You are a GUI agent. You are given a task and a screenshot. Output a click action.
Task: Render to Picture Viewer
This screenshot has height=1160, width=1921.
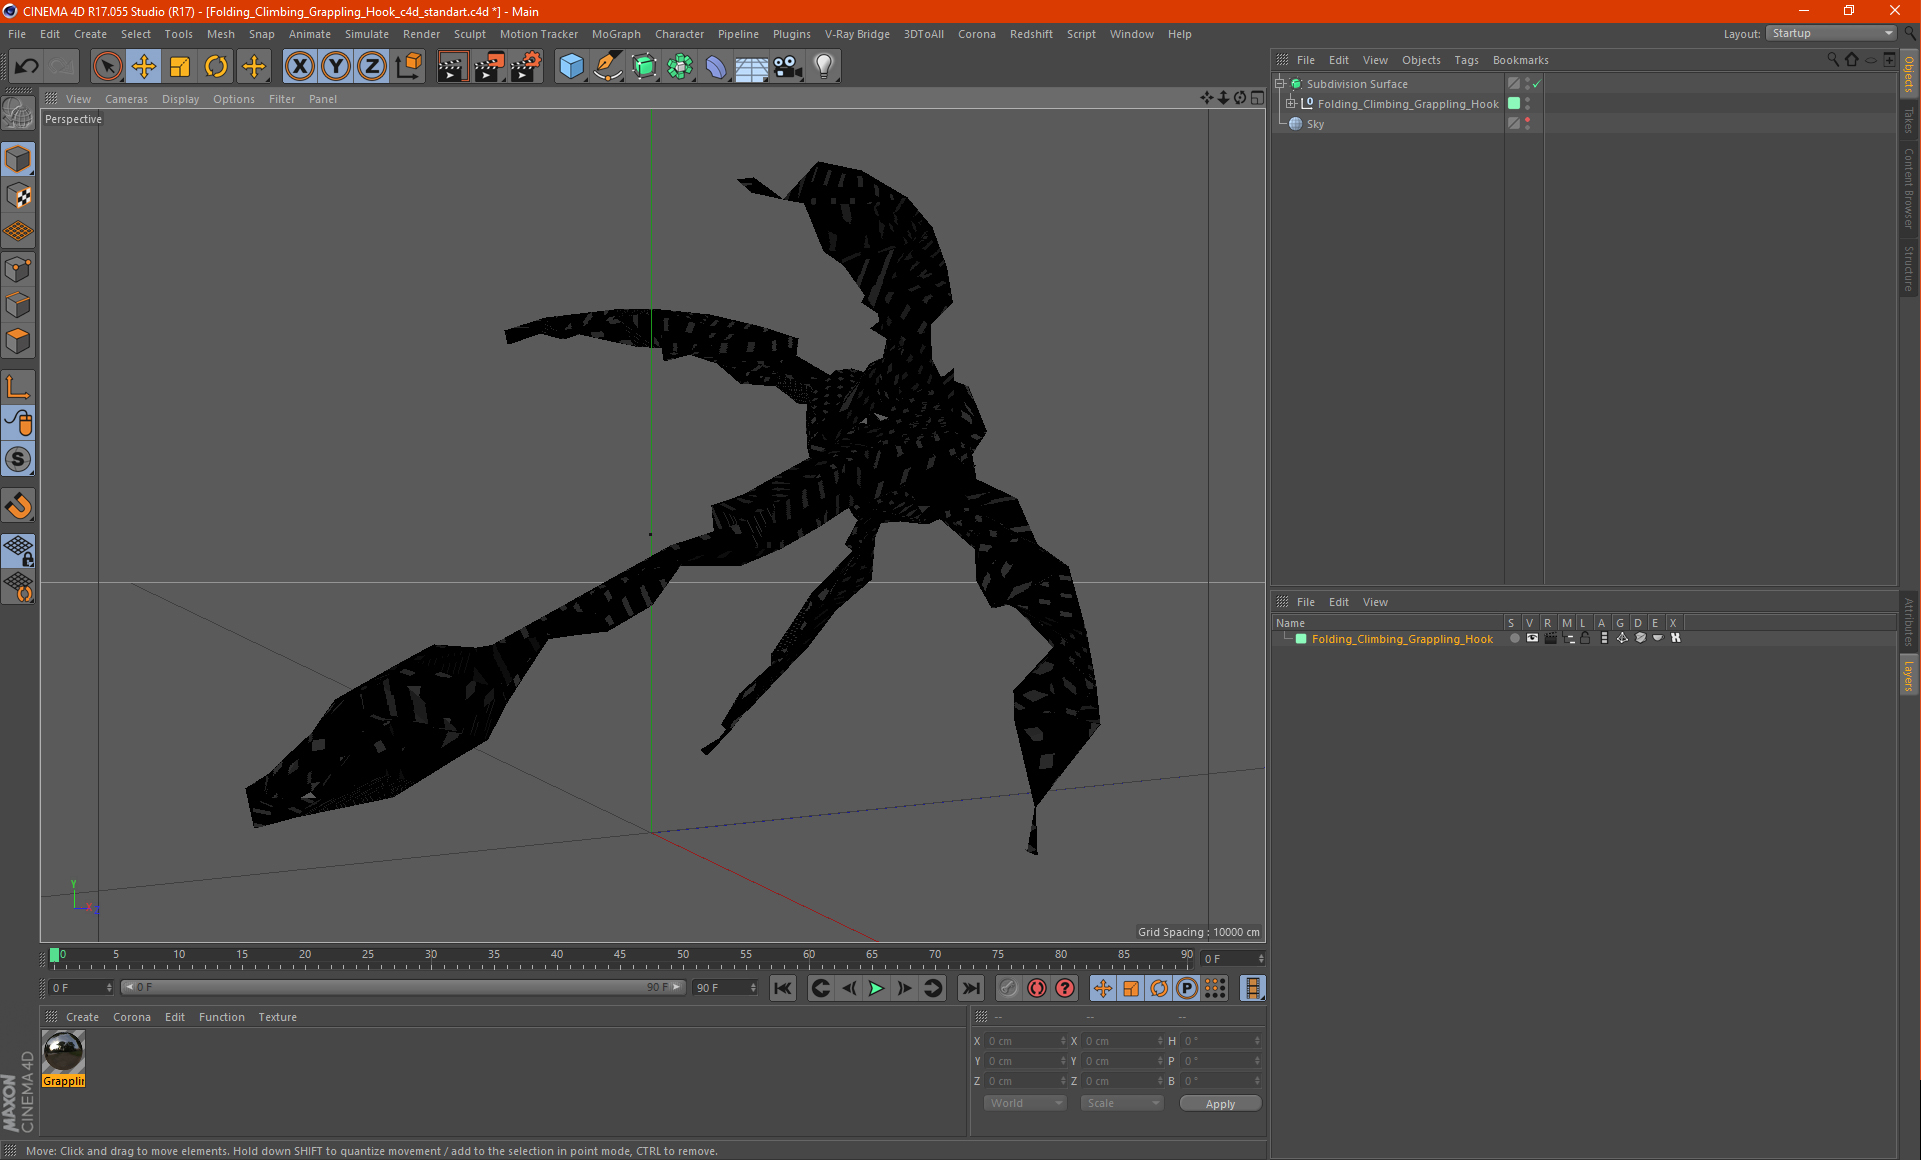click(489, 67)
